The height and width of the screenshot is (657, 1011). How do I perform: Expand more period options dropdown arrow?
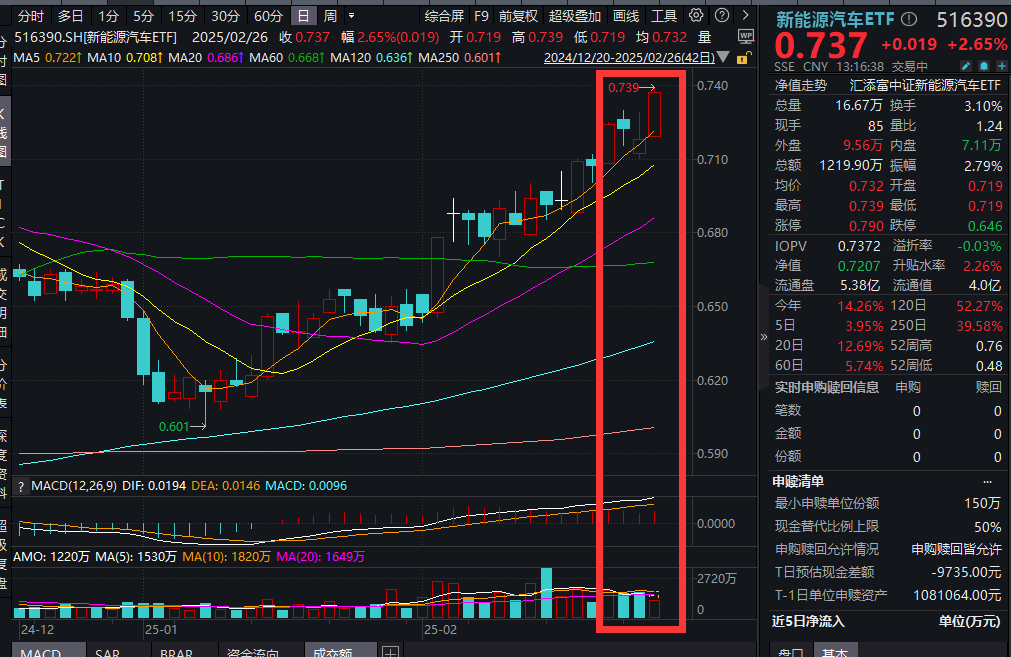click(x=350, y=16)
